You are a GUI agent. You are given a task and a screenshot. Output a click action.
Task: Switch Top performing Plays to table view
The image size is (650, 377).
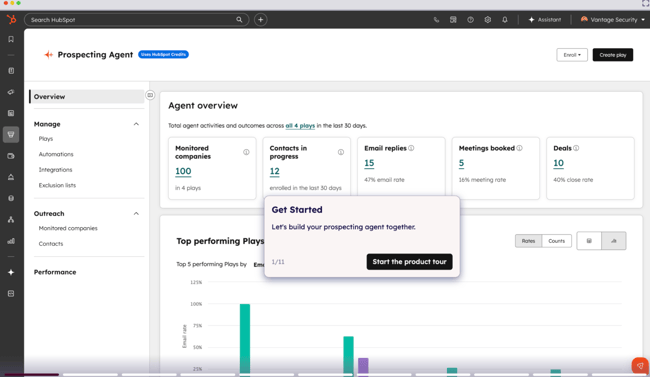click(x=589, y=241)
